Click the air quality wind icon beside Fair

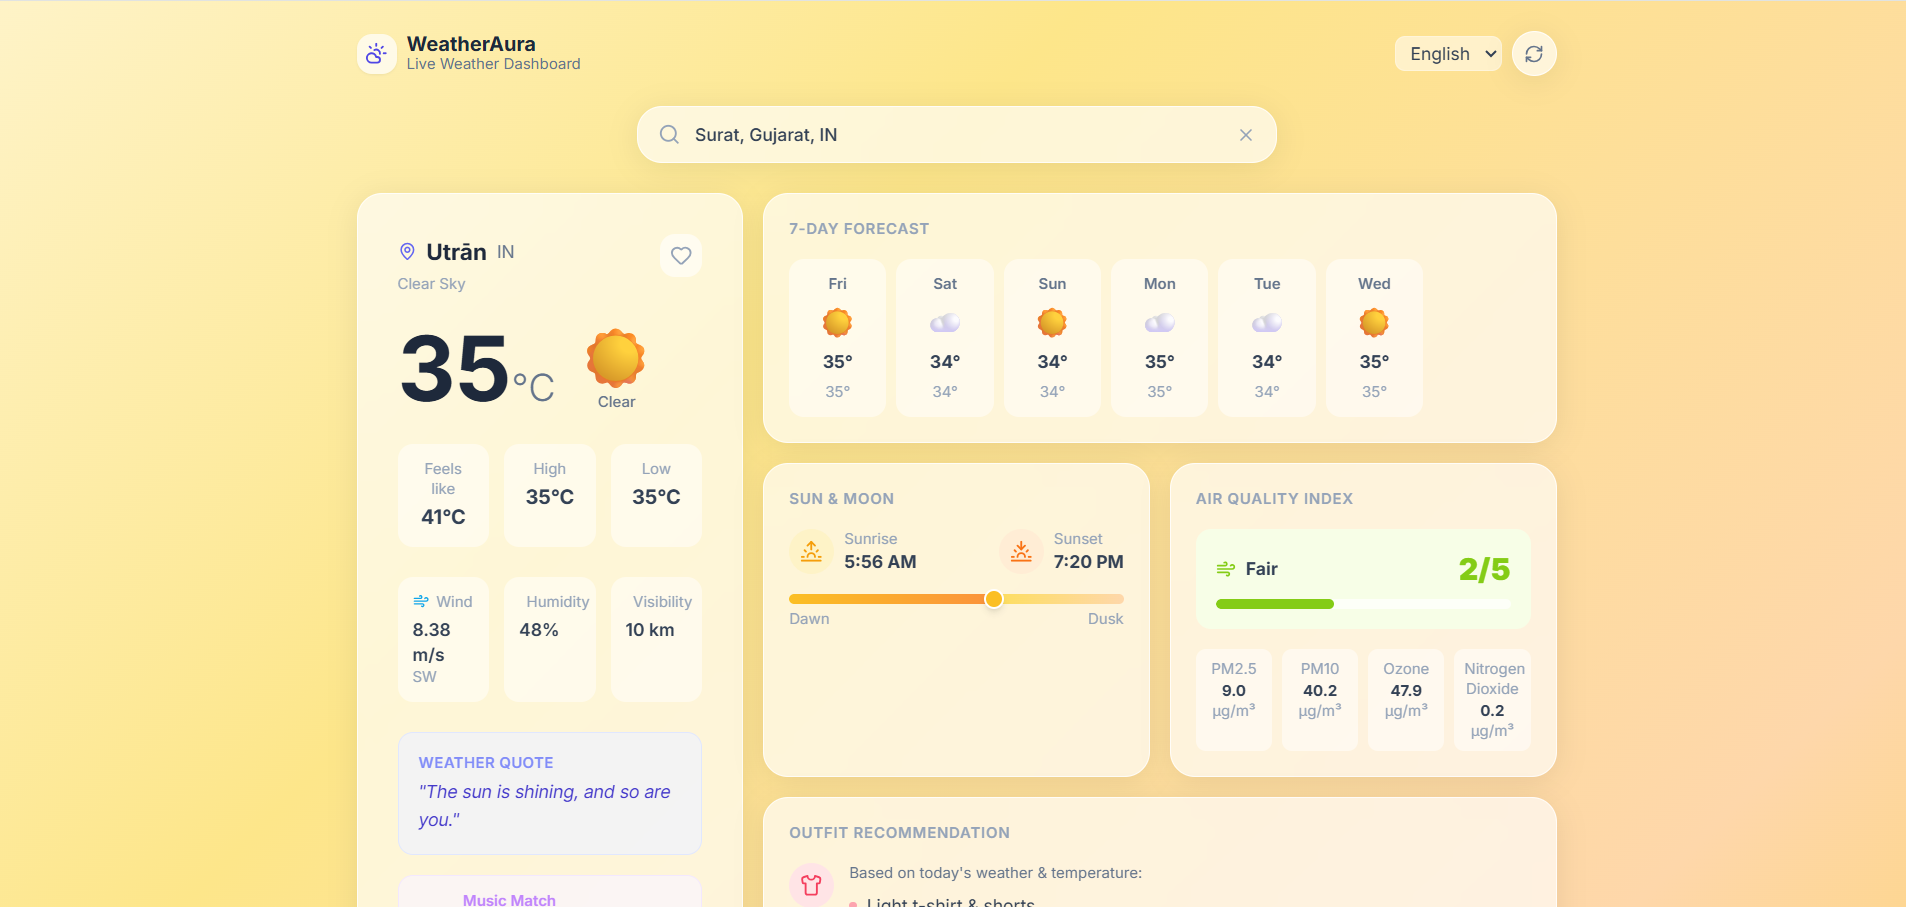tap(1226, 569)
